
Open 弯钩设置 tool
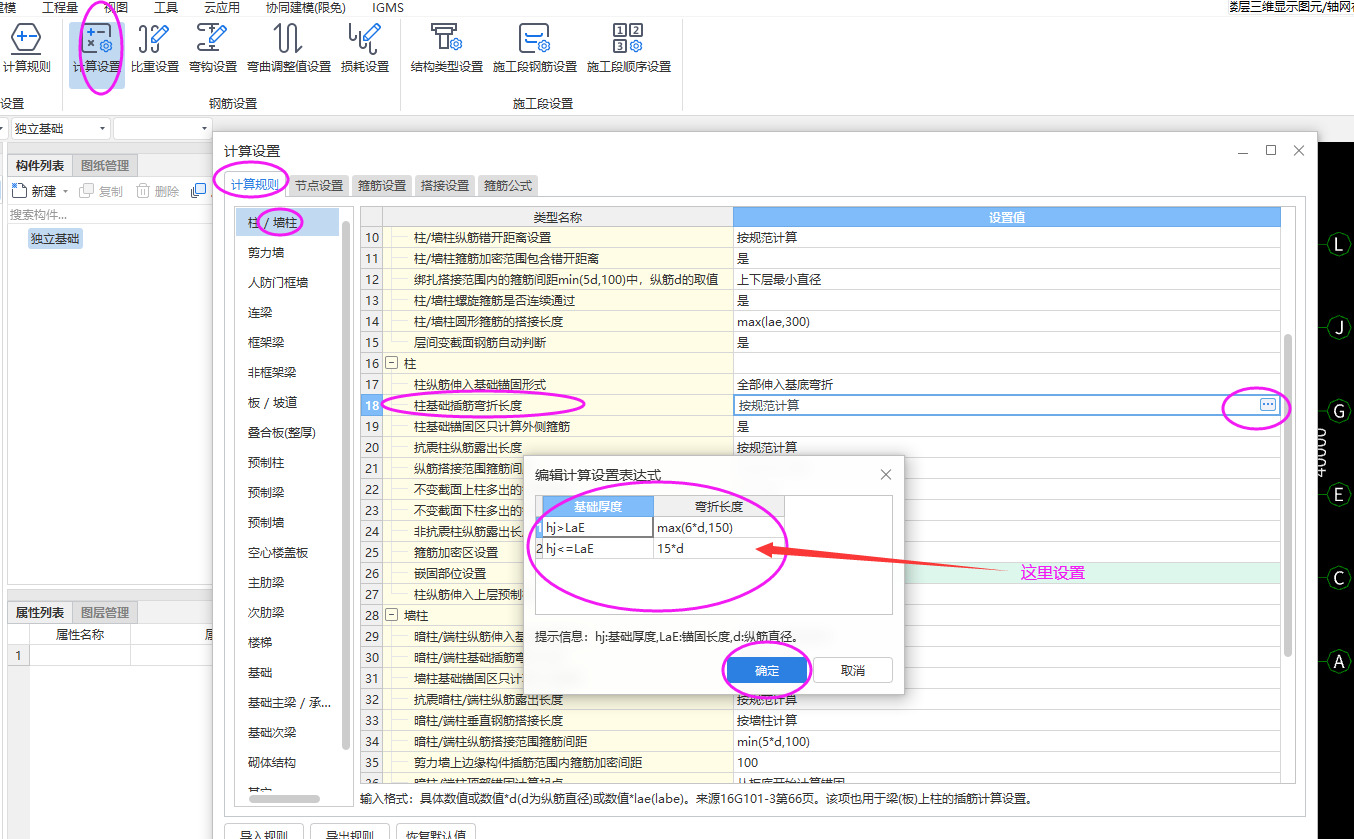click(213, 49)
